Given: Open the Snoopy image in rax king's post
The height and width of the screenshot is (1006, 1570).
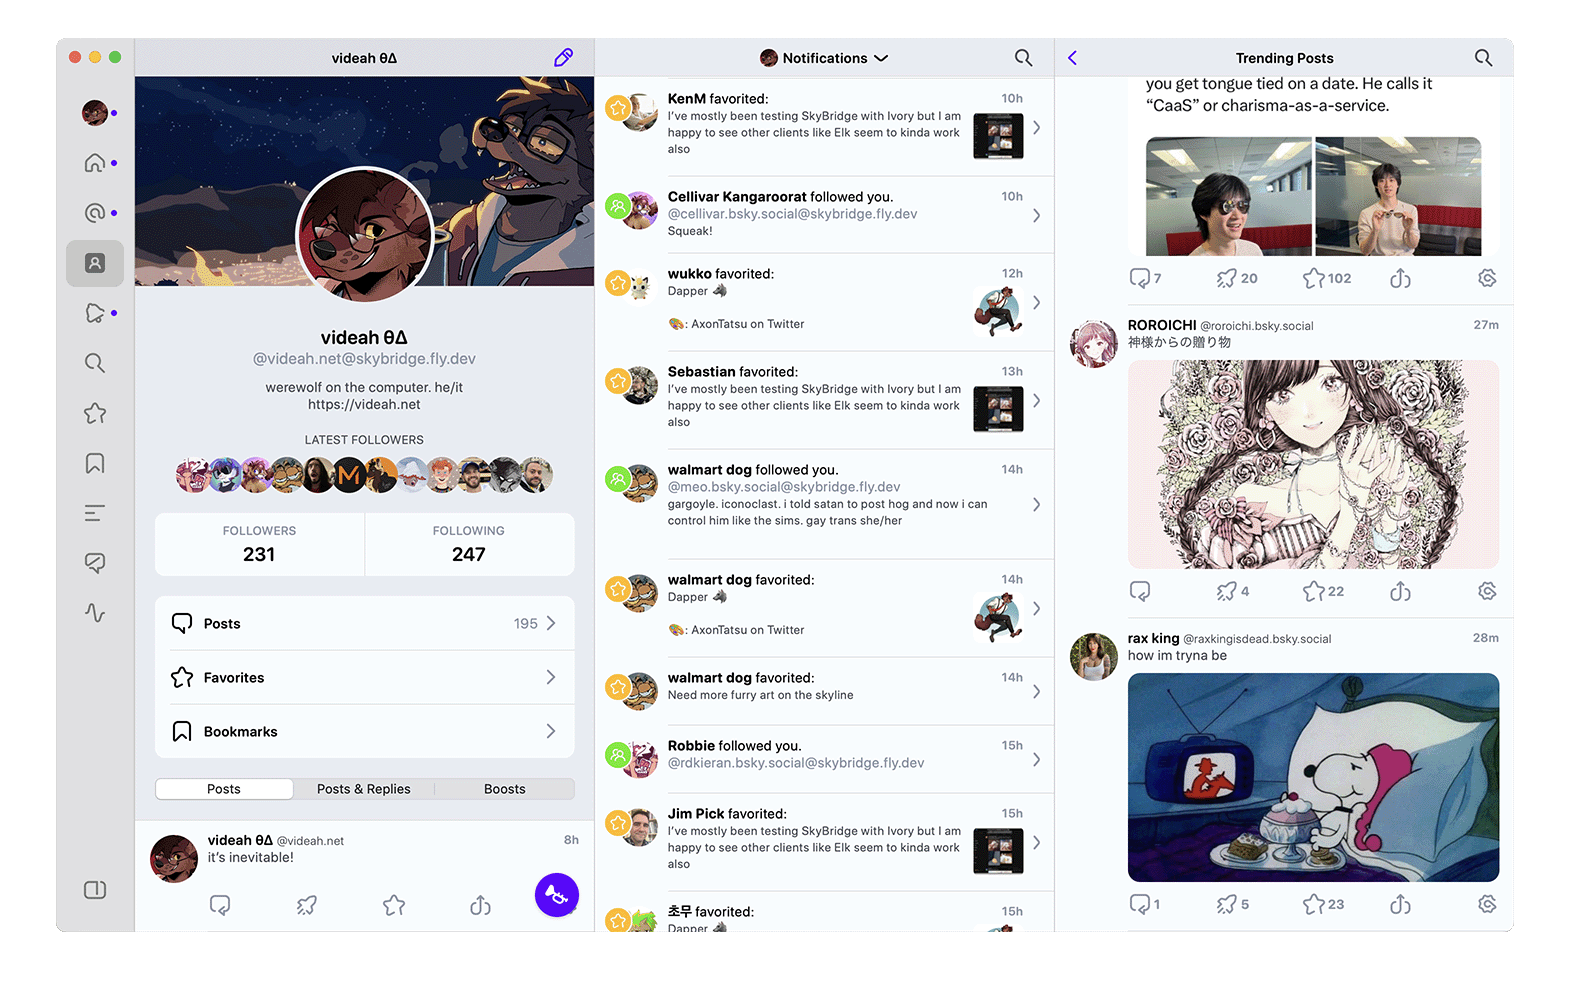Looking at the screenshot, I should (1313, 777).
